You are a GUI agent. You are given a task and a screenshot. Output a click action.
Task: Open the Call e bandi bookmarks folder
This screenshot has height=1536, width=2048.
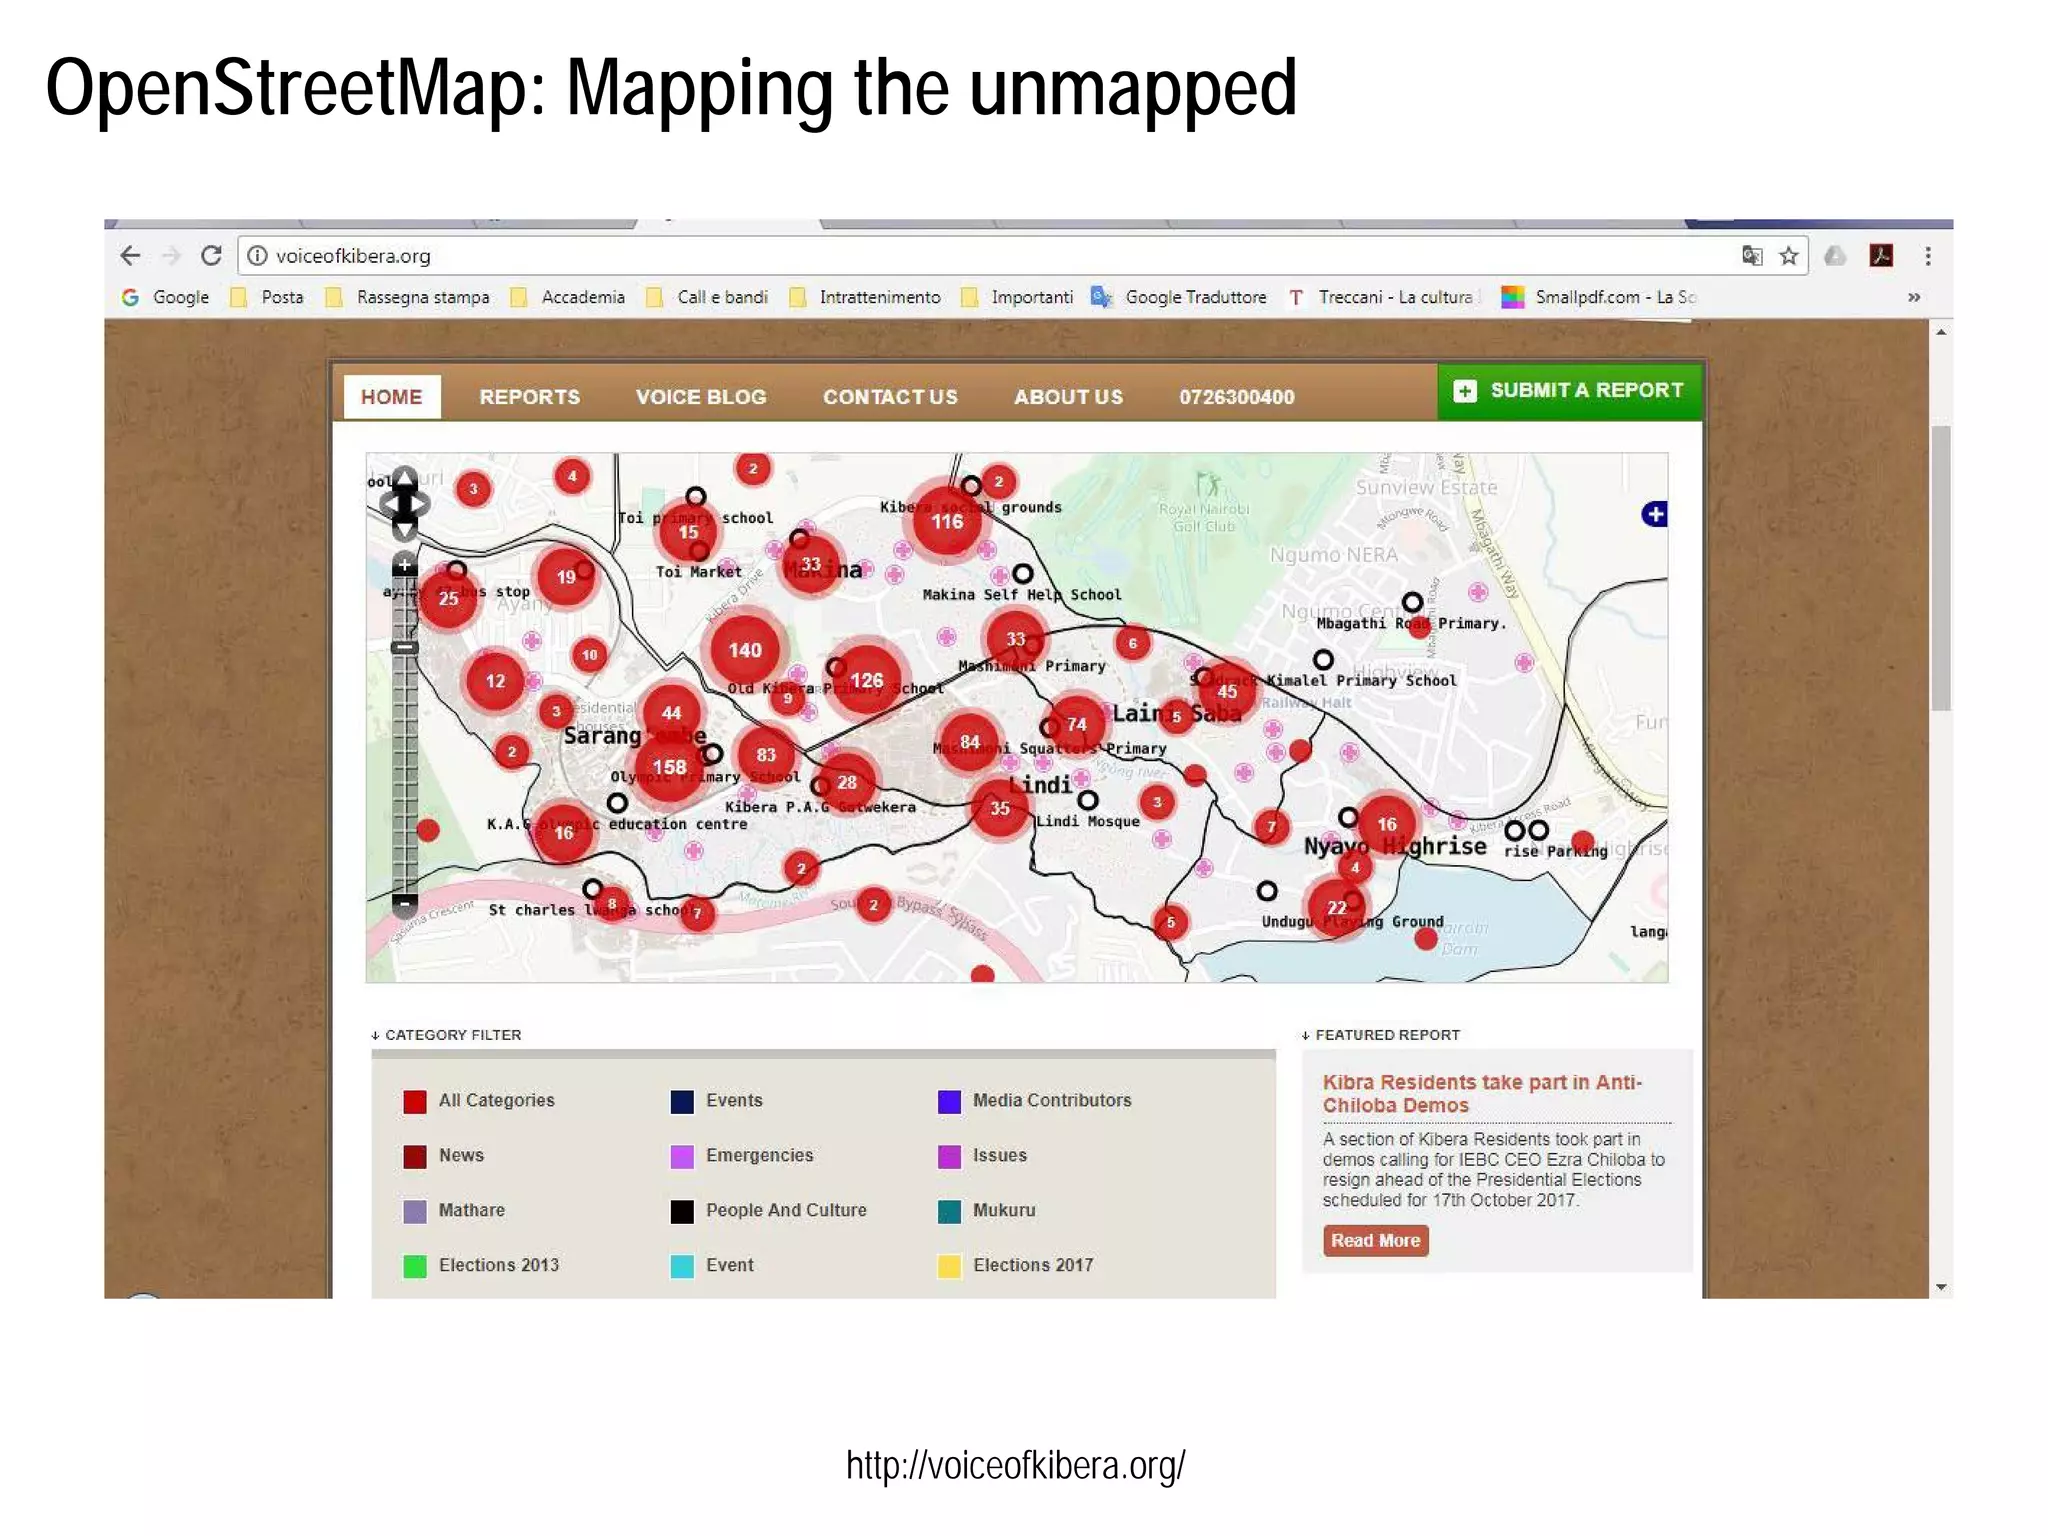707,297
